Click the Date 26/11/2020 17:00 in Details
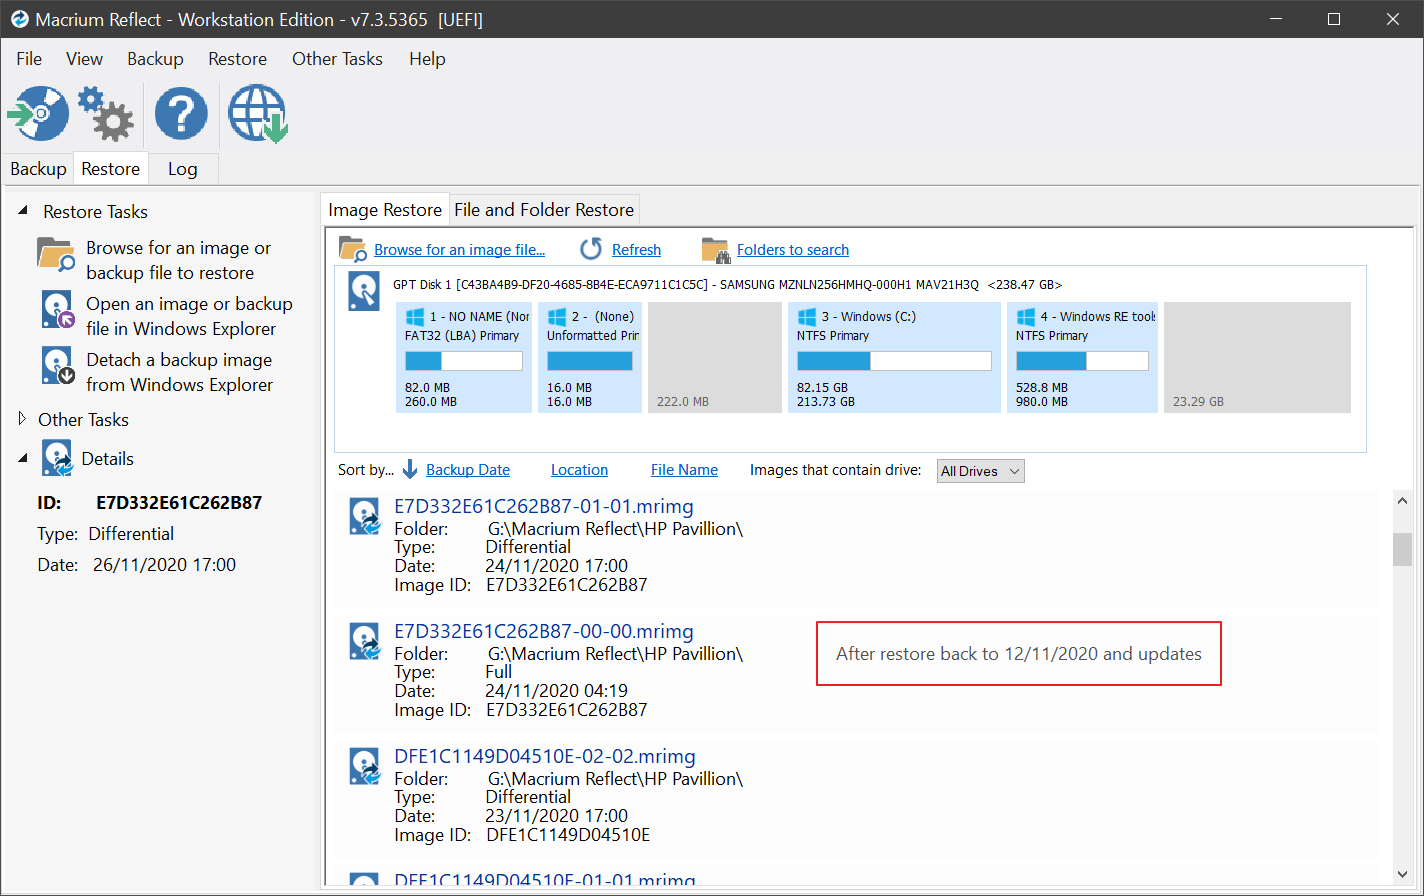The width and height of the screenshot is (1424, 896). [x=163, y=565]
